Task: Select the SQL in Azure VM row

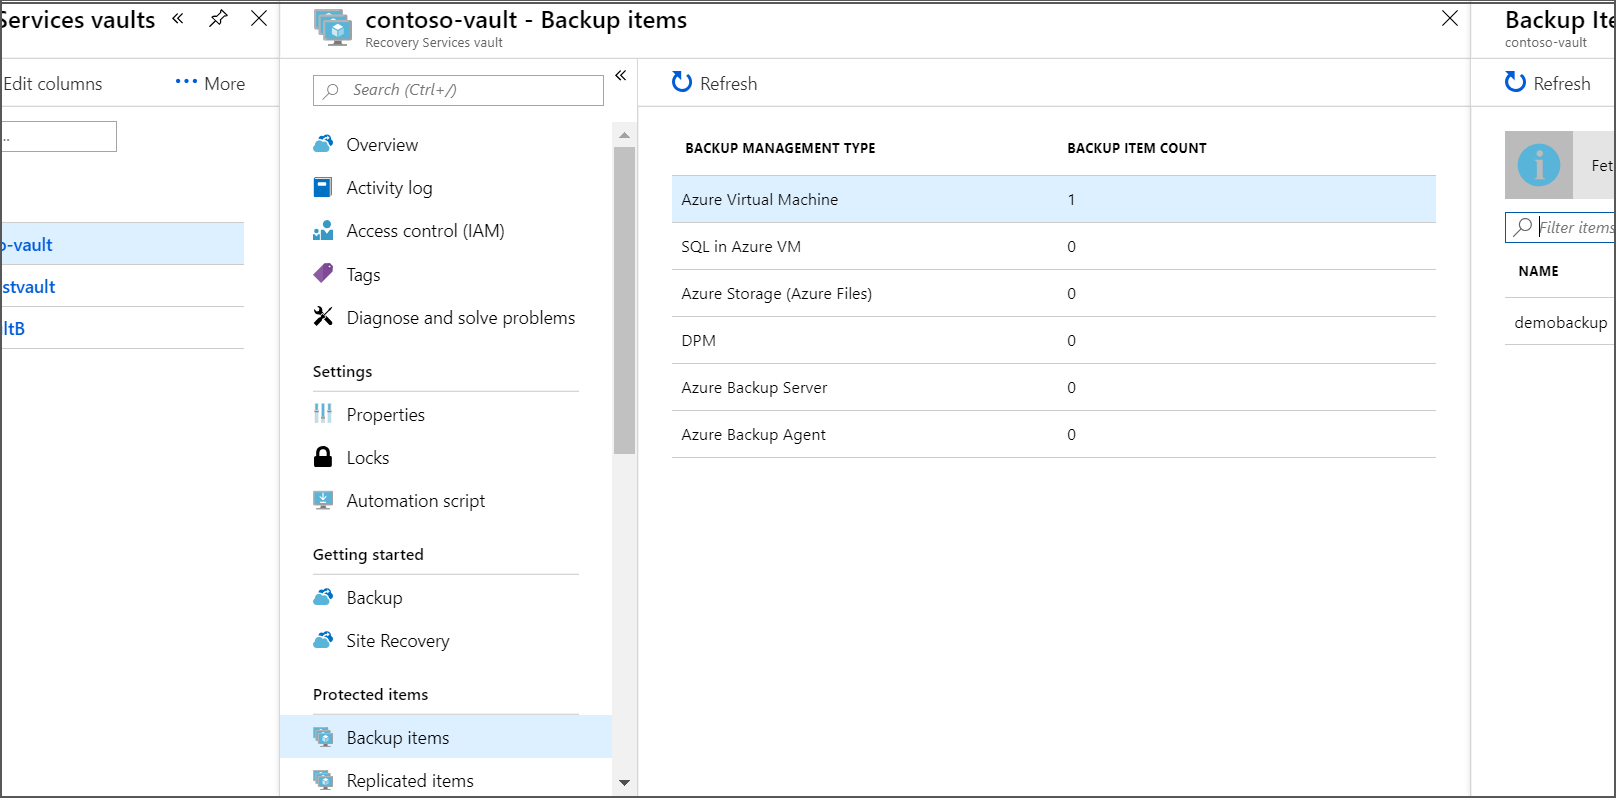Action: click(x=1054, y=246)
